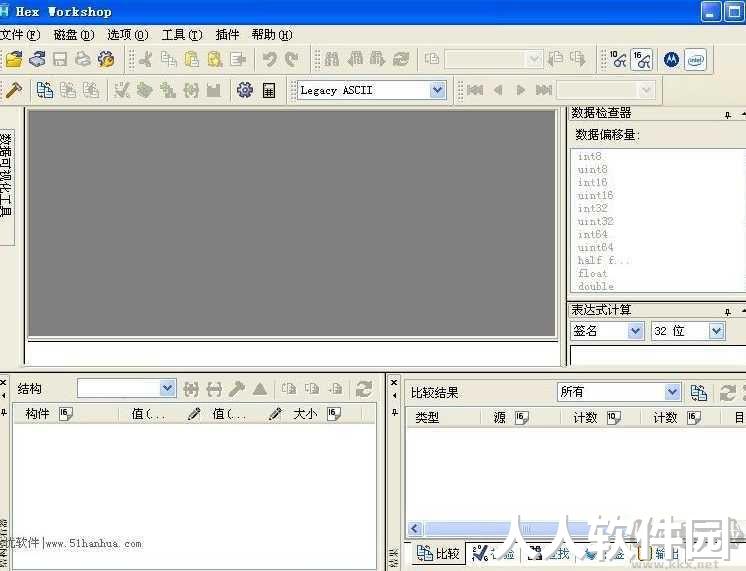
Task: Click the open file folder icon
Action: pyautogui.click(x=14, y=59)
